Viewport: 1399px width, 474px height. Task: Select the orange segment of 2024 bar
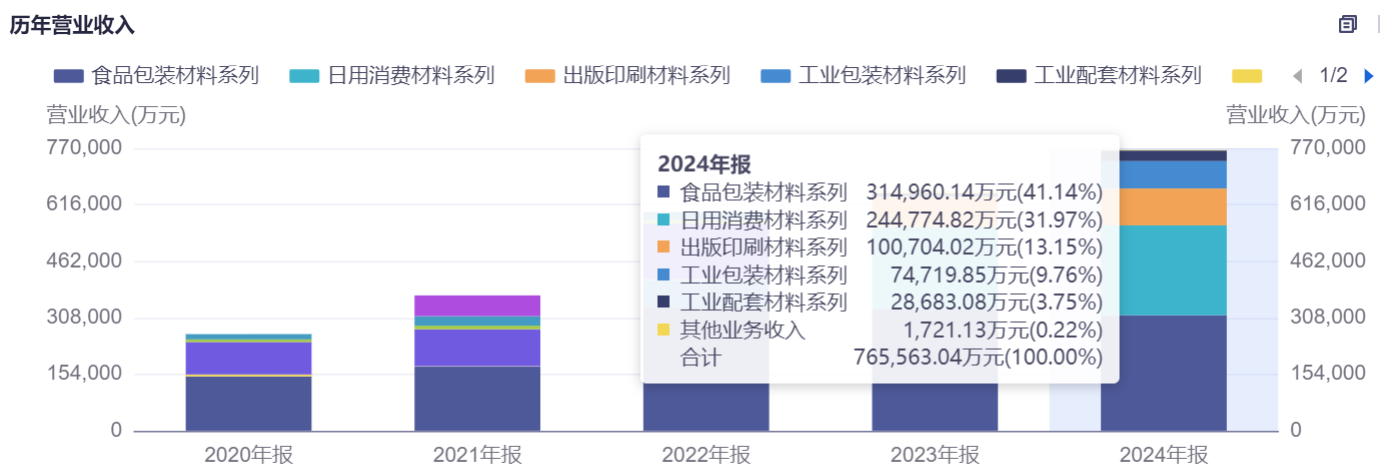(x=1163, y=207)
